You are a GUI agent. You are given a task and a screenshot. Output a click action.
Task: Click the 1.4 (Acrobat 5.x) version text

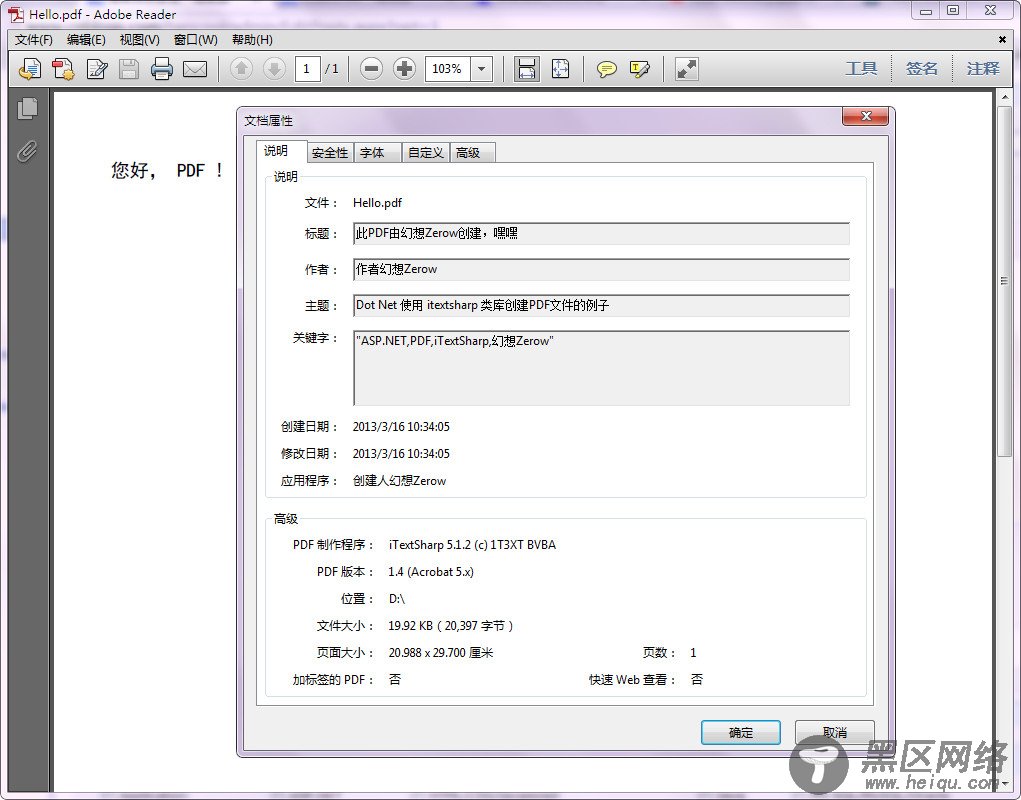[x=431, y=572]
